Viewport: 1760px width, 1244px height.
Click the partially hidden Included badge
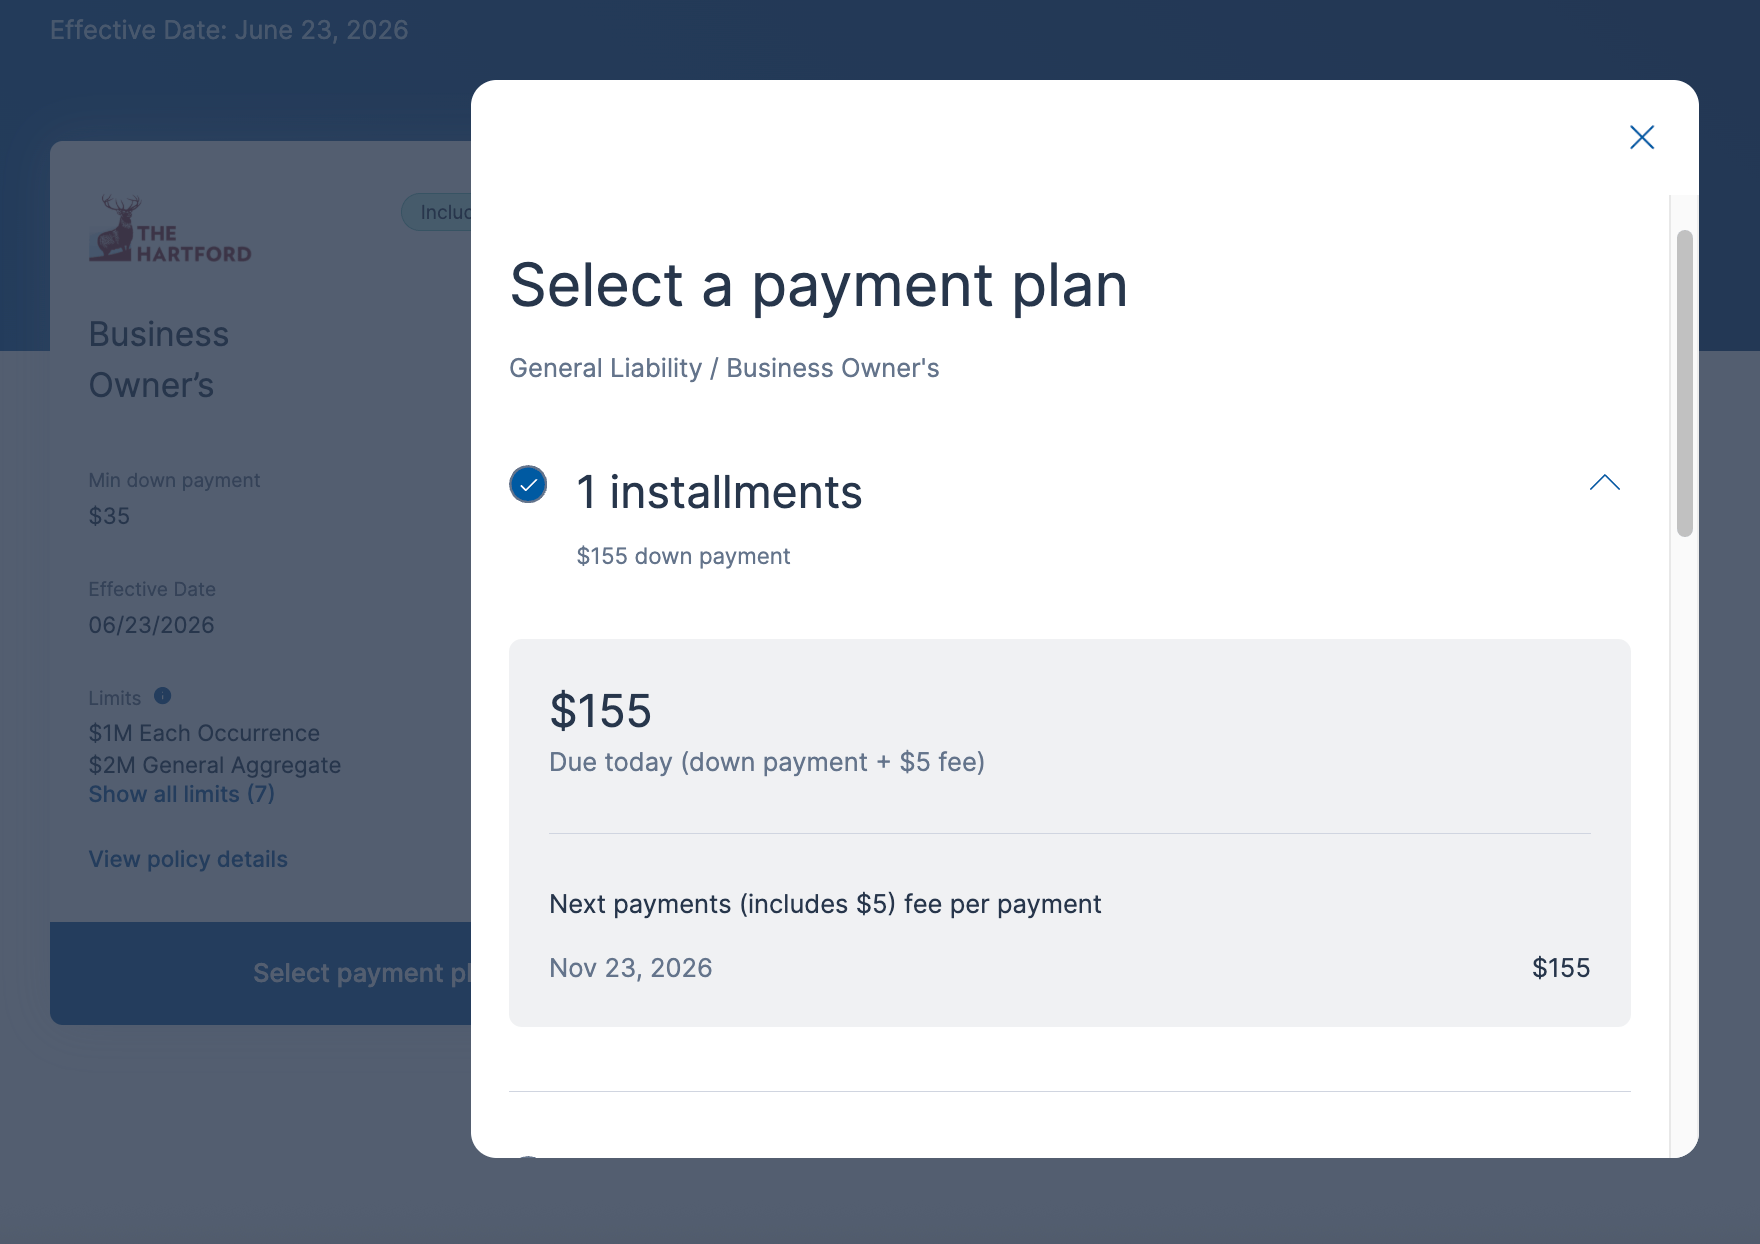pos(437,212)
